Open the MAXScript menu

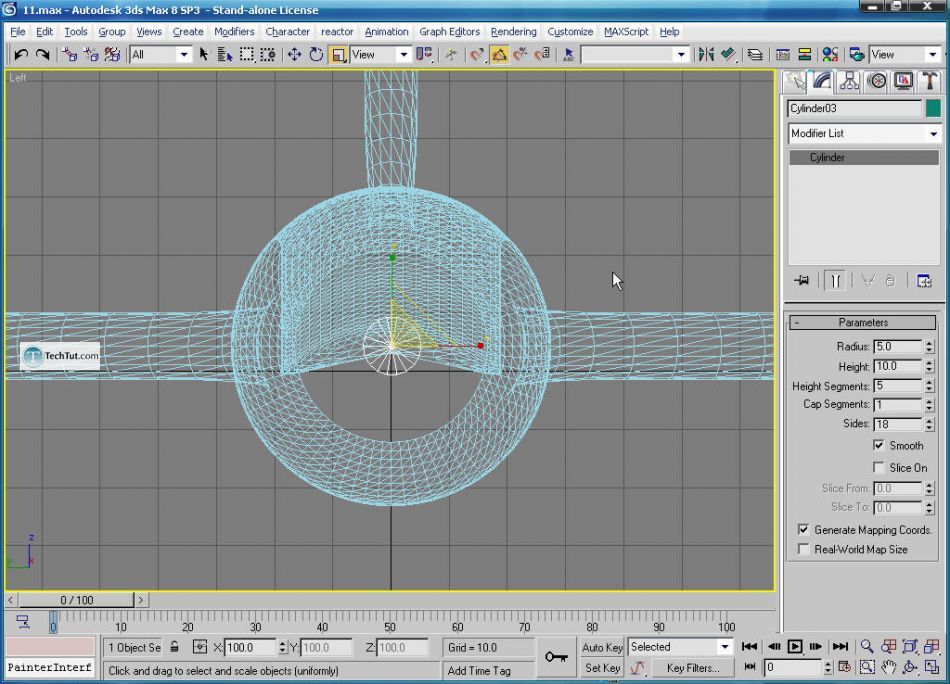coord(626,32)
